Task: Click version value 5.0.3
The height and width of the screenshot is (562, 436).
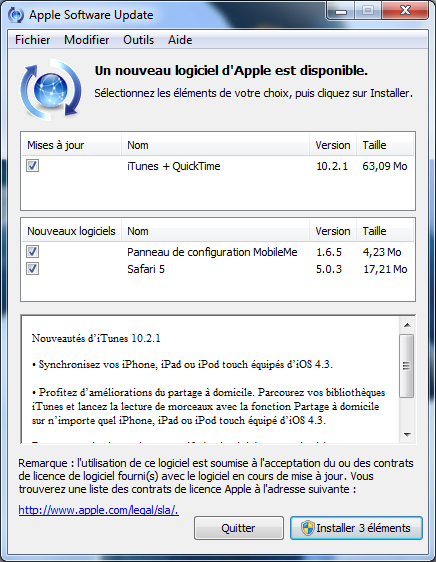Action: [329, 269]
